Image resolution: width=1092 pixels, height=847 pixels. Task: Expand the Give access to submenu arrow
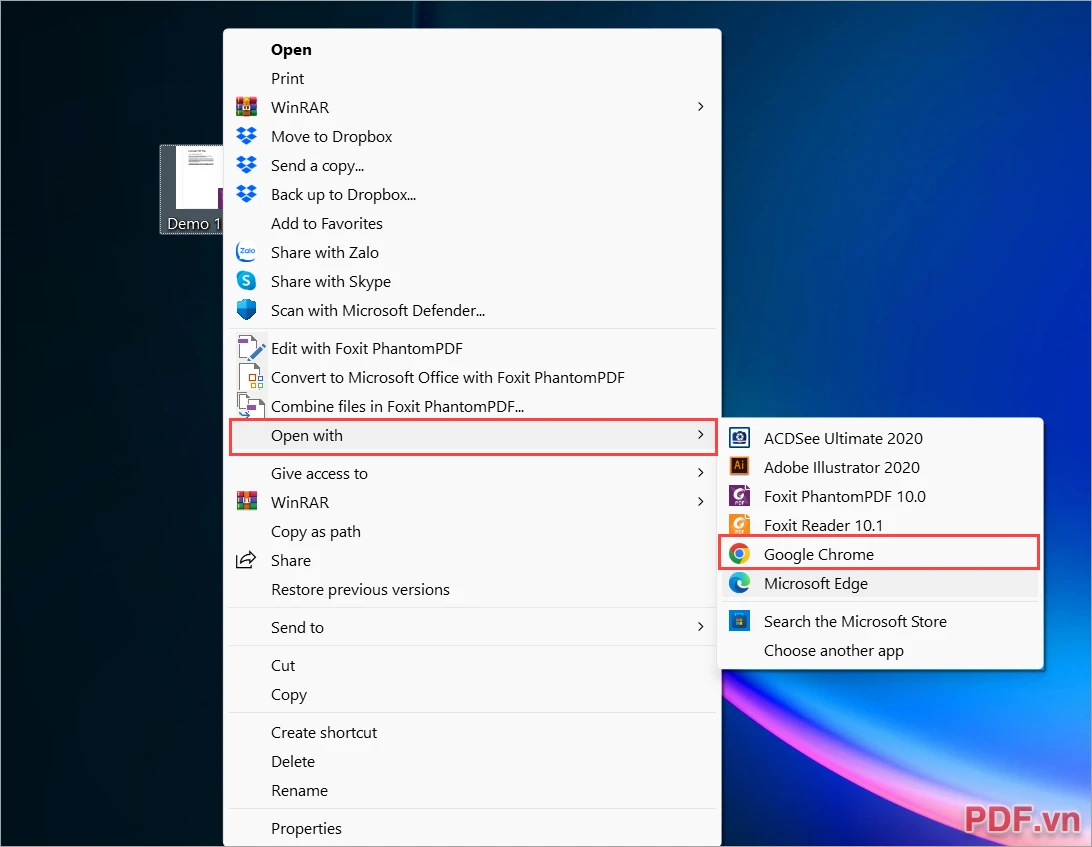[701, 473]
